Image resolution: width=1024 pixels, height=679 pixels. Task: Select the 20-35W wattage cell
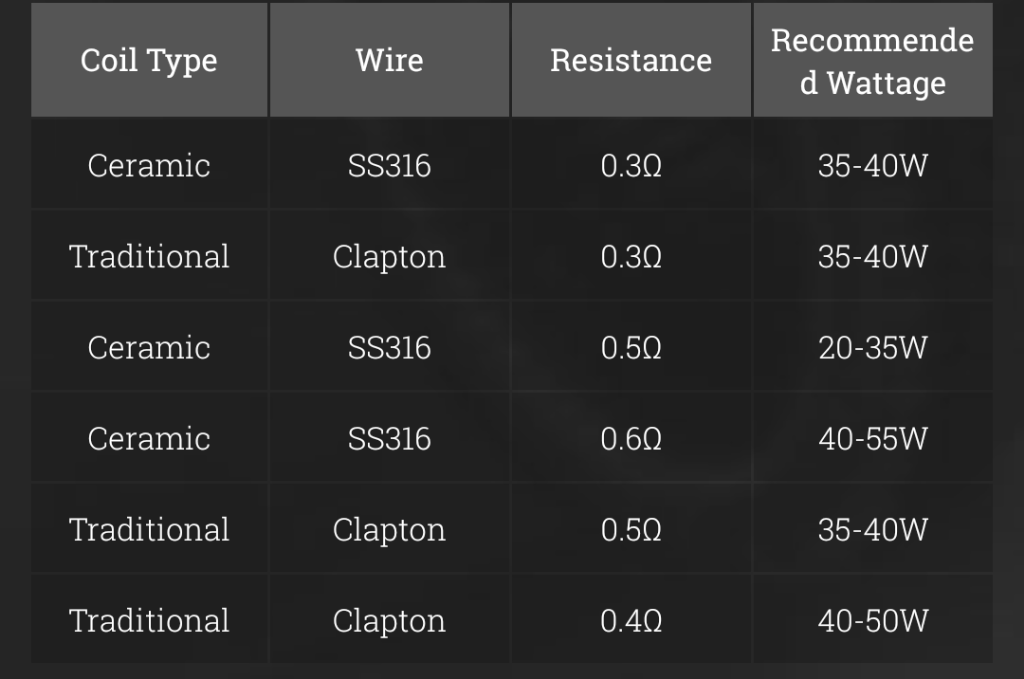[x=872, y=347]
